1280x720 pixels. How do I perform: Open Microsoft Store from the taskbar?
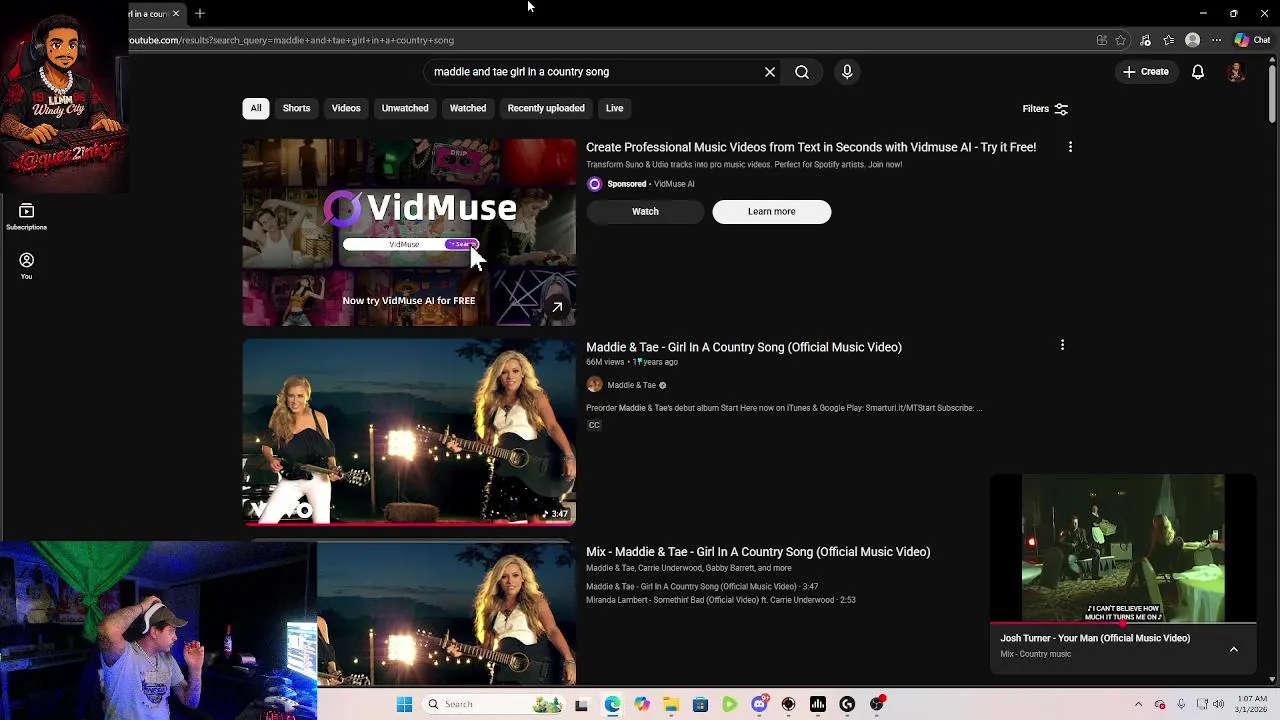click(700, 704)
